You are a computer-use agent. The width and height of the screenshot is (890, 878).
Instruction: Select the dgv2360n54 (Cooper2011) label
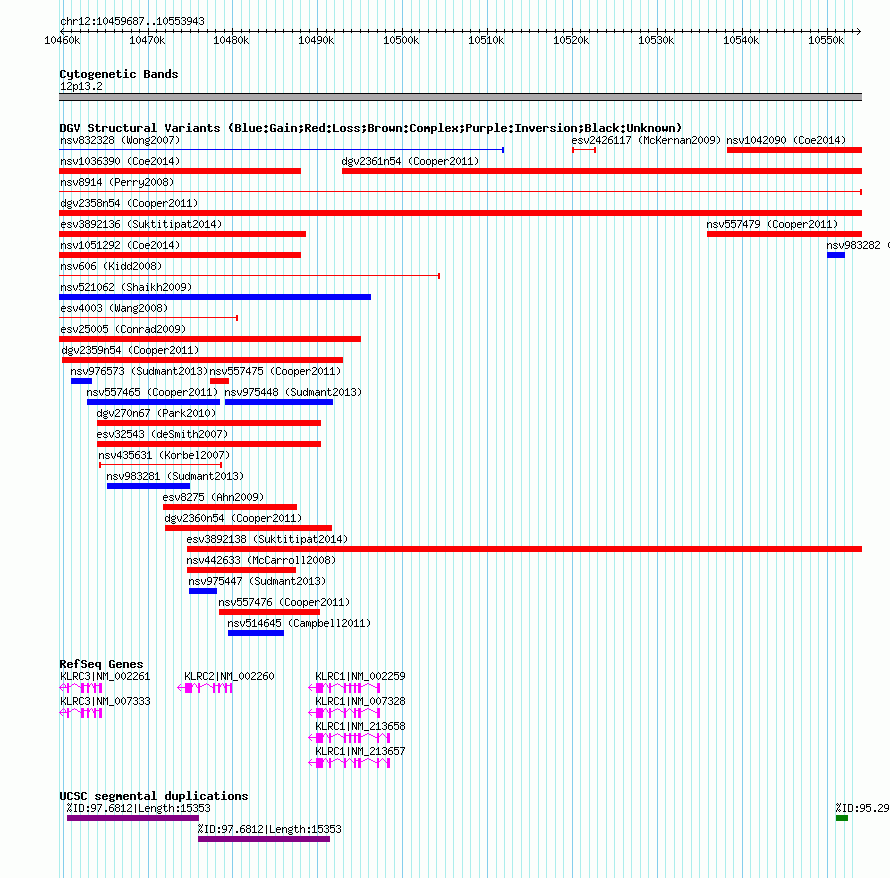click(233, 518)
